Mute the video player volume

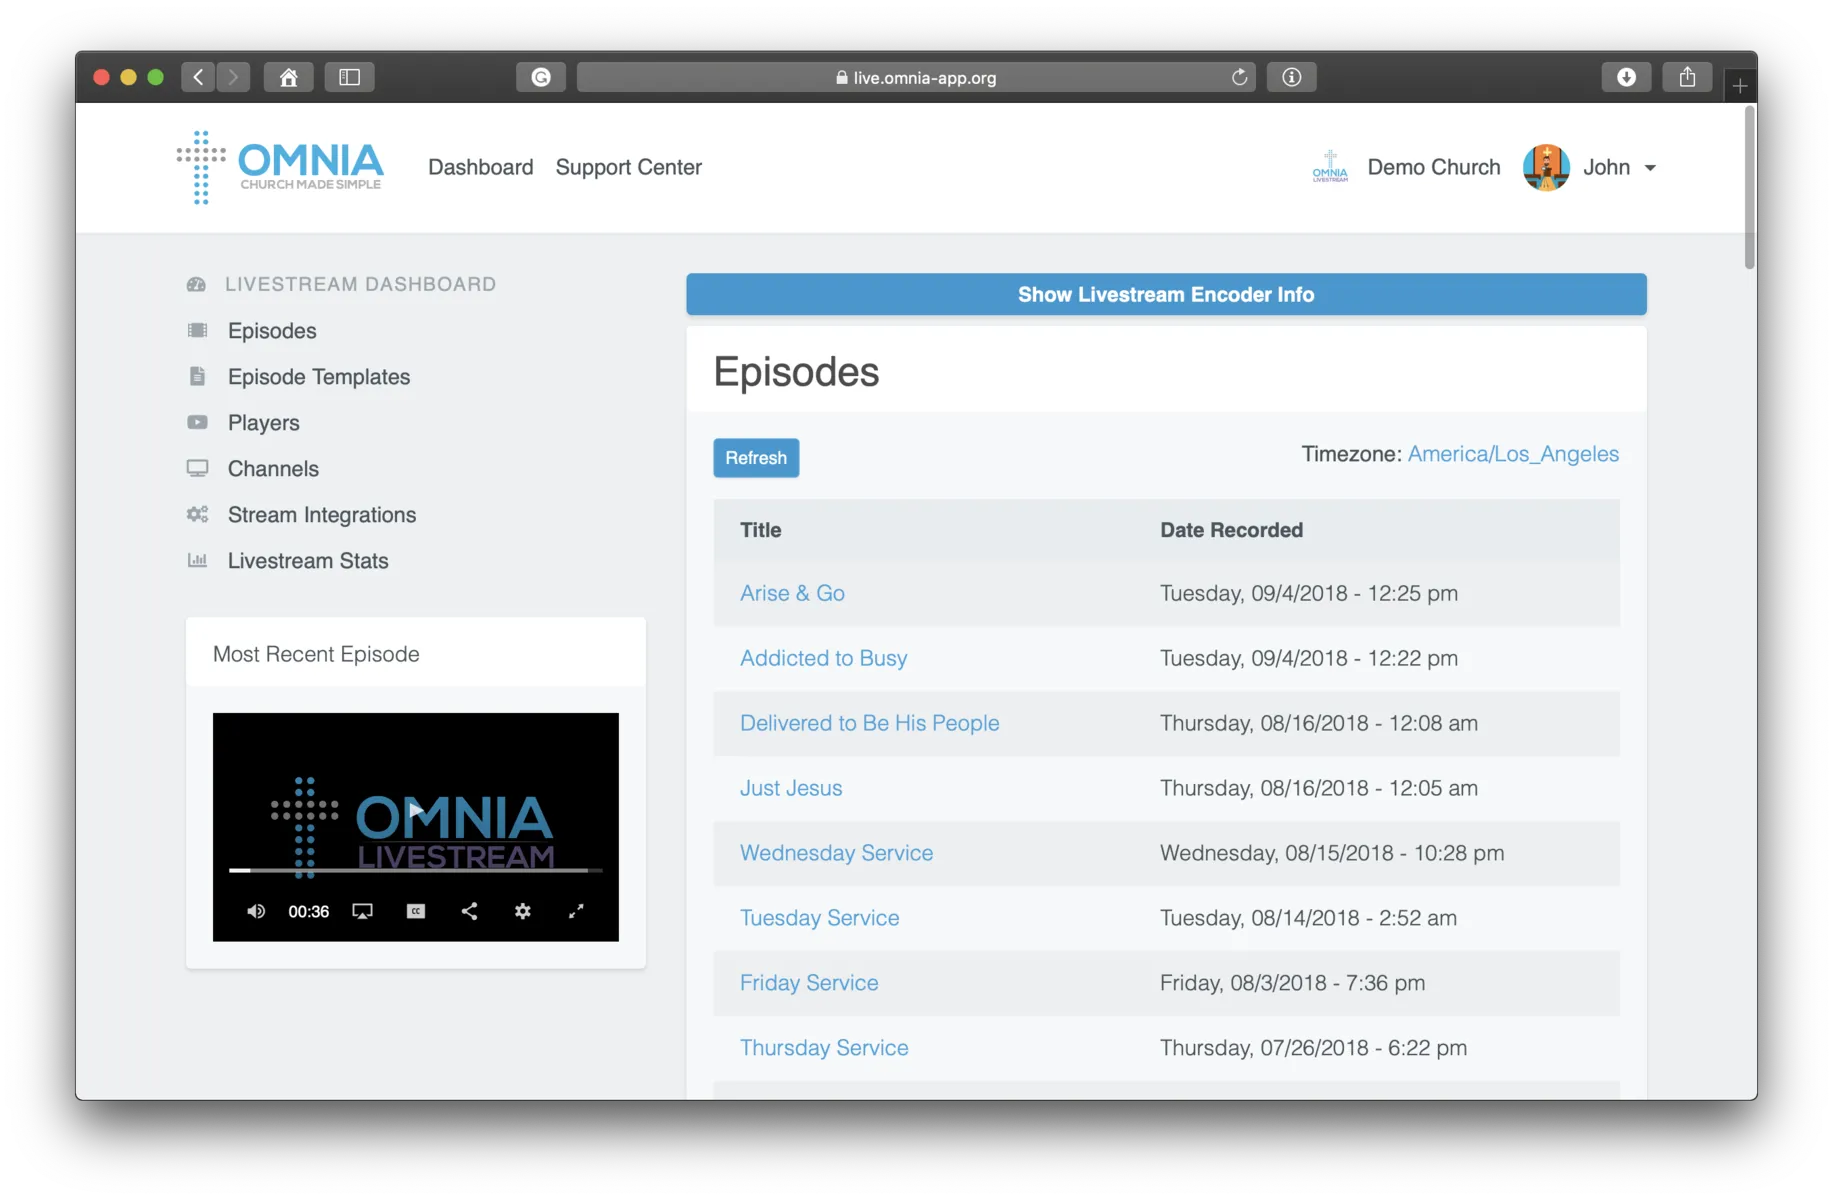tap(256, 911)
